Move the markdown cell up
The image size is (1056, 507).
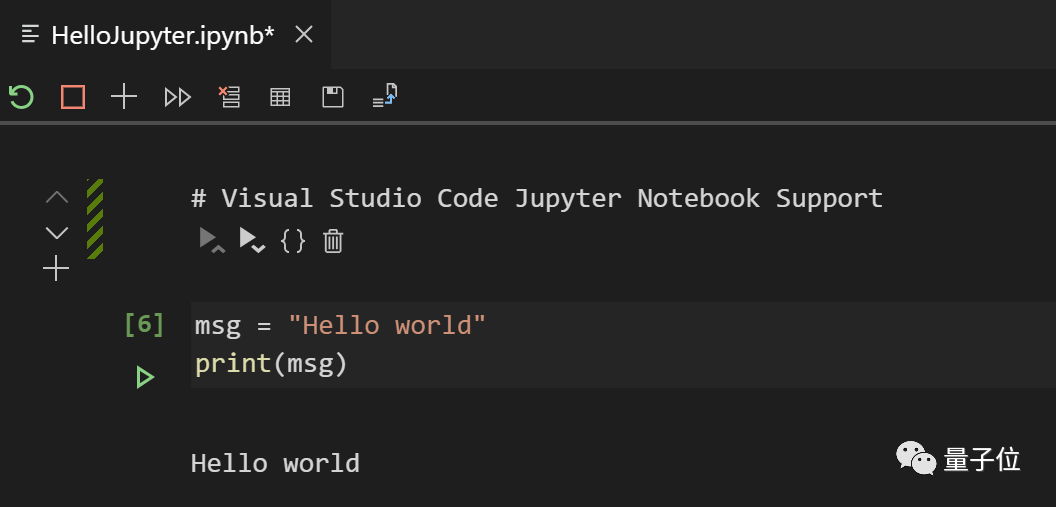[57, 197]
